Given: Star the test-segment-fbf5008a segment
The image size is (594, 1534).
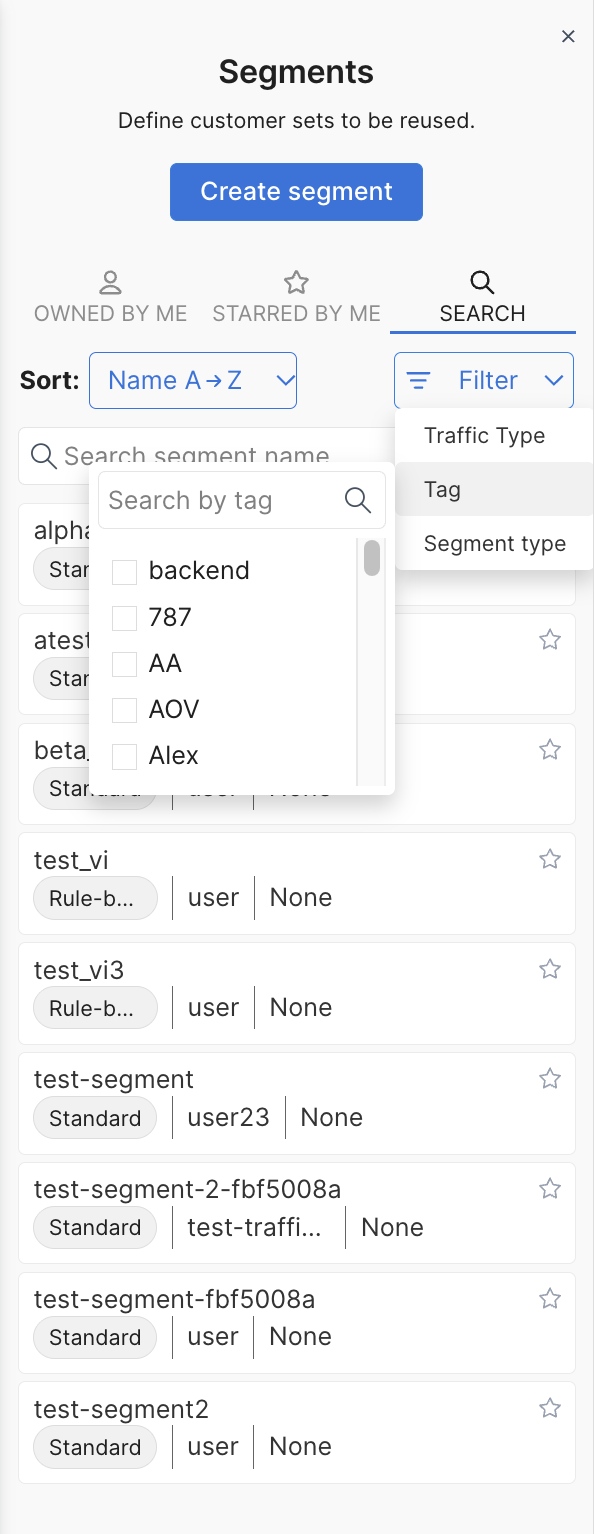Looking at the screenshot, I should pyautogui.click(x=550, y=1299).
